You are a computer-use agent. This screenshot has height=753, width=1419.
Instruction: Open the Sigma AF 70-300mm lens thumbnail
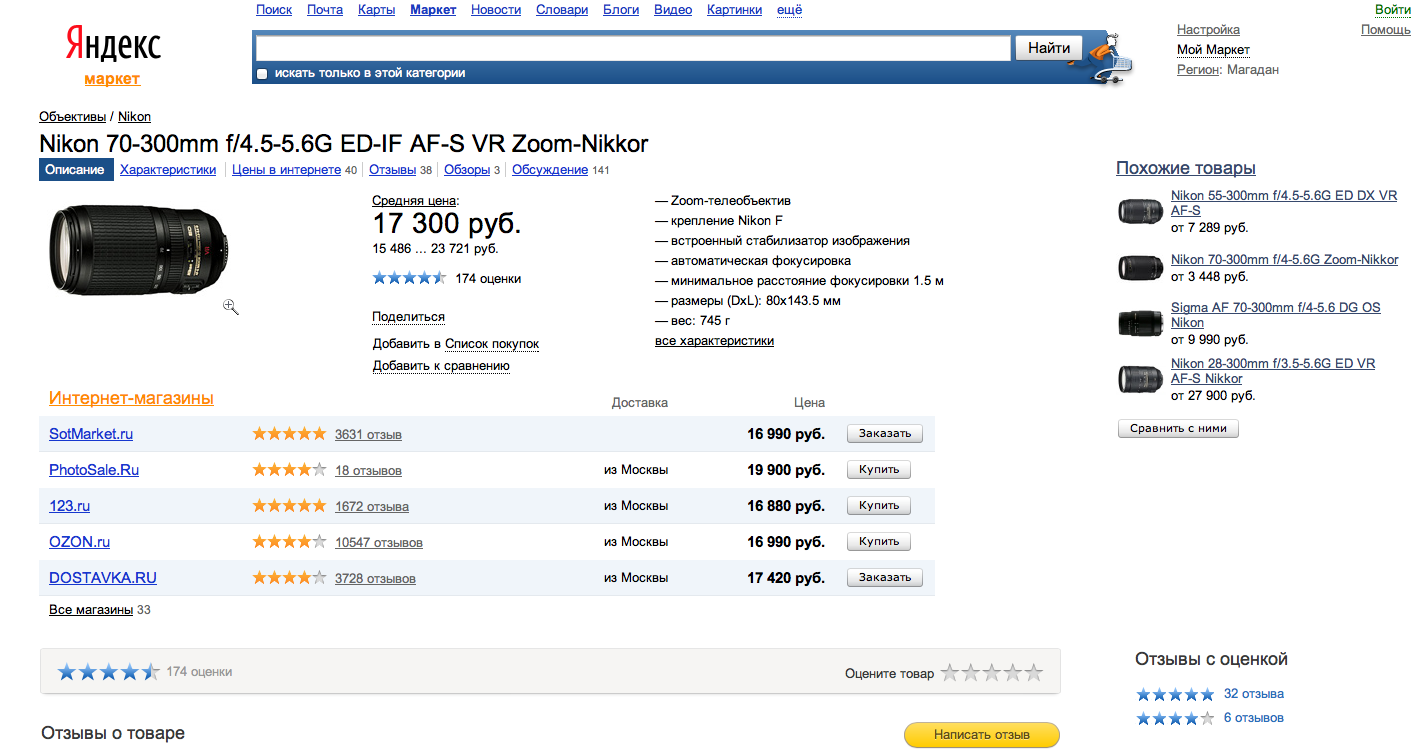click(1139, 323)
